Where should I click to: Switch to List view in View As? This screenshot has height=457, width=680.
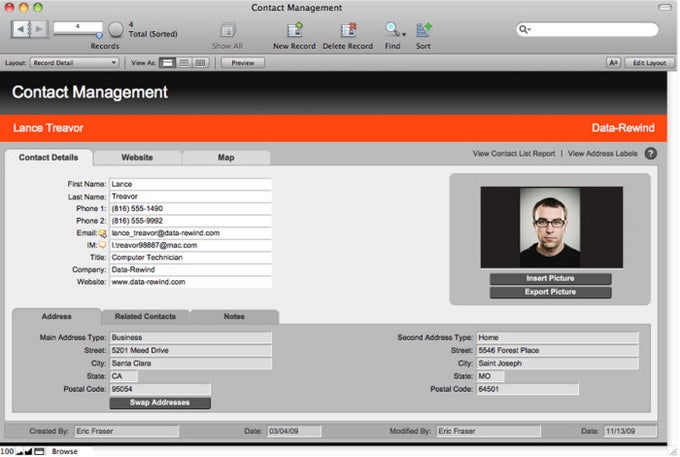[184, 63]
